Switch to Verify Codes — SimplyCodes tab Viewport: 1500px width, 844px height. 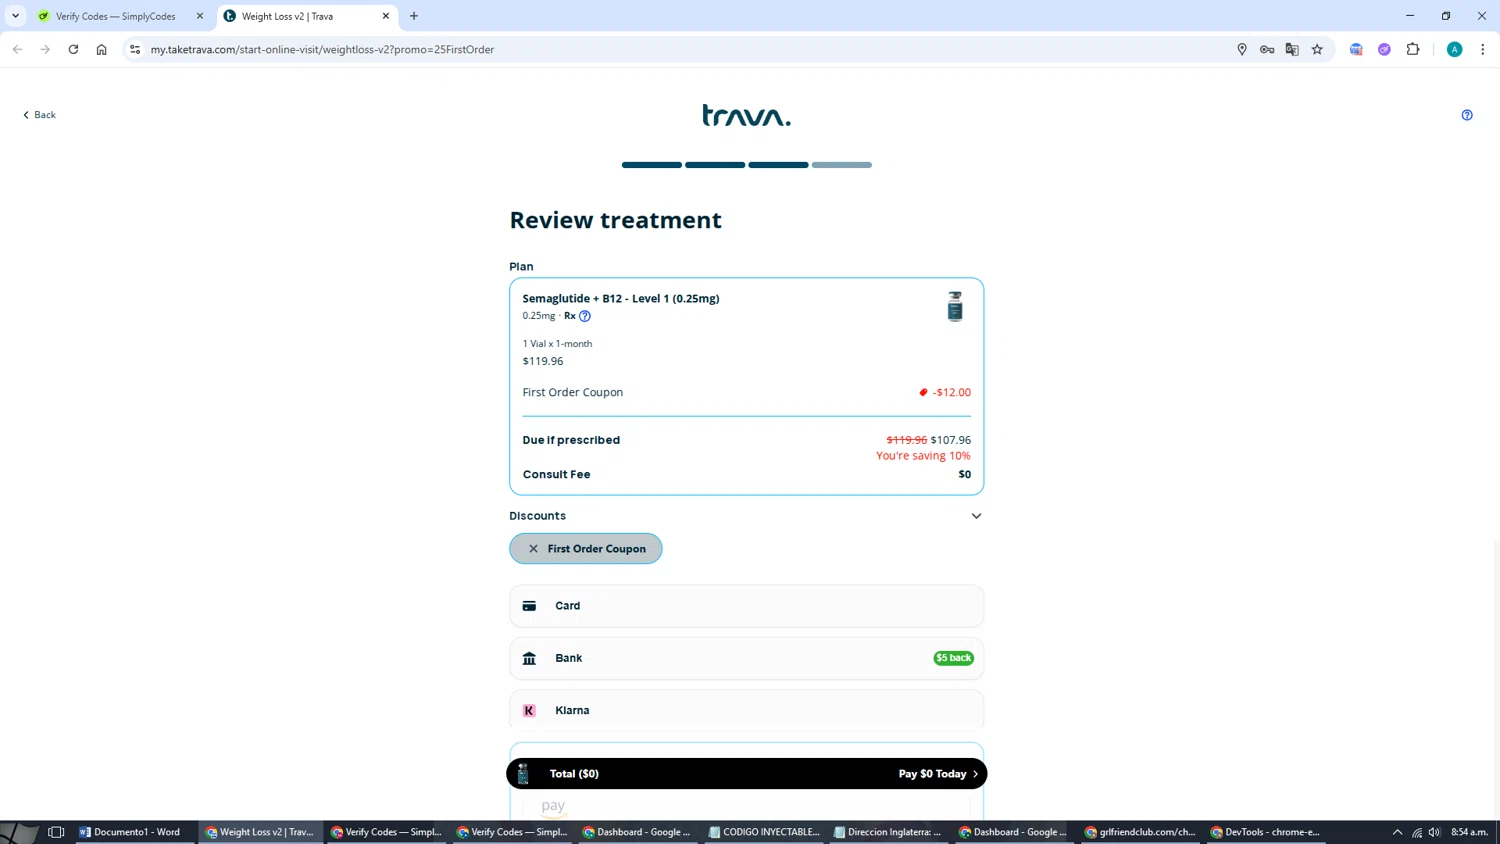click(x=115, y=16)
